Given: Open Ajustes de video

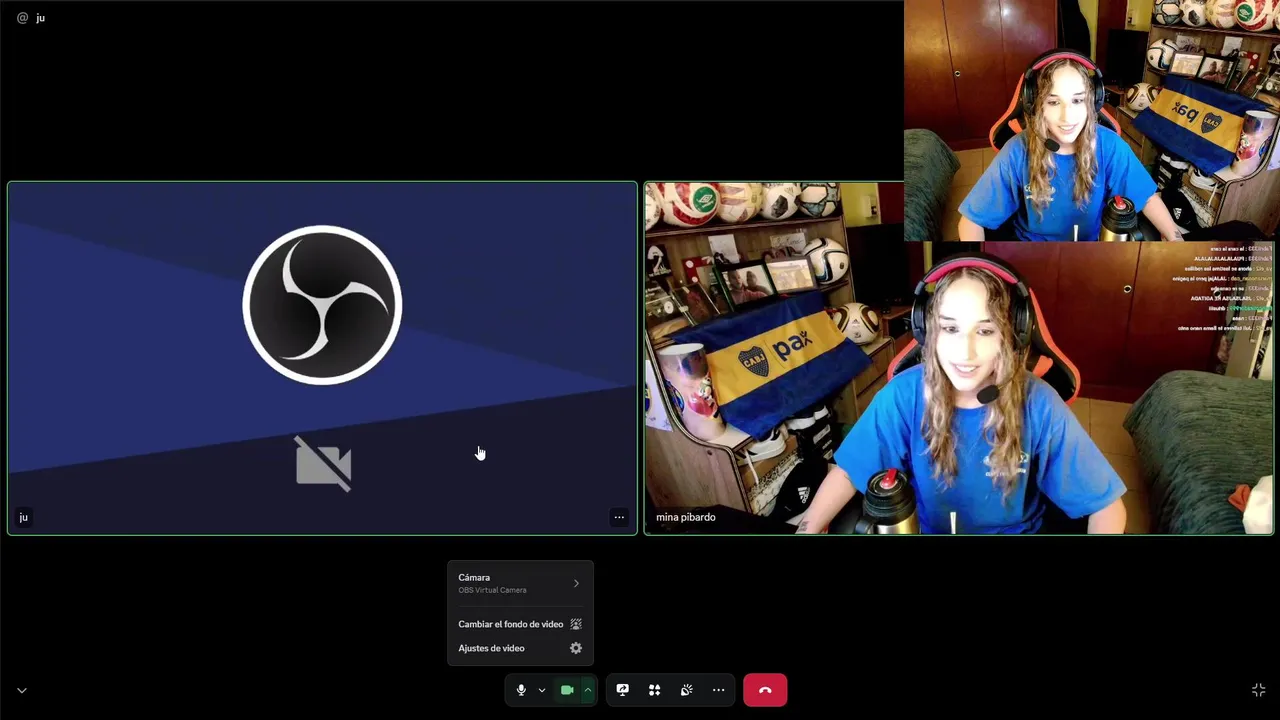Looking at the screenshot, I should (x=520, y=648).
